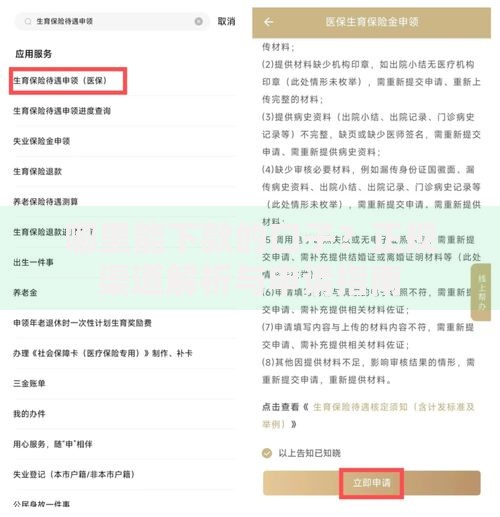Select 生育保险待遇申领（医保）result
500x517 pixels.
point(60,80)
